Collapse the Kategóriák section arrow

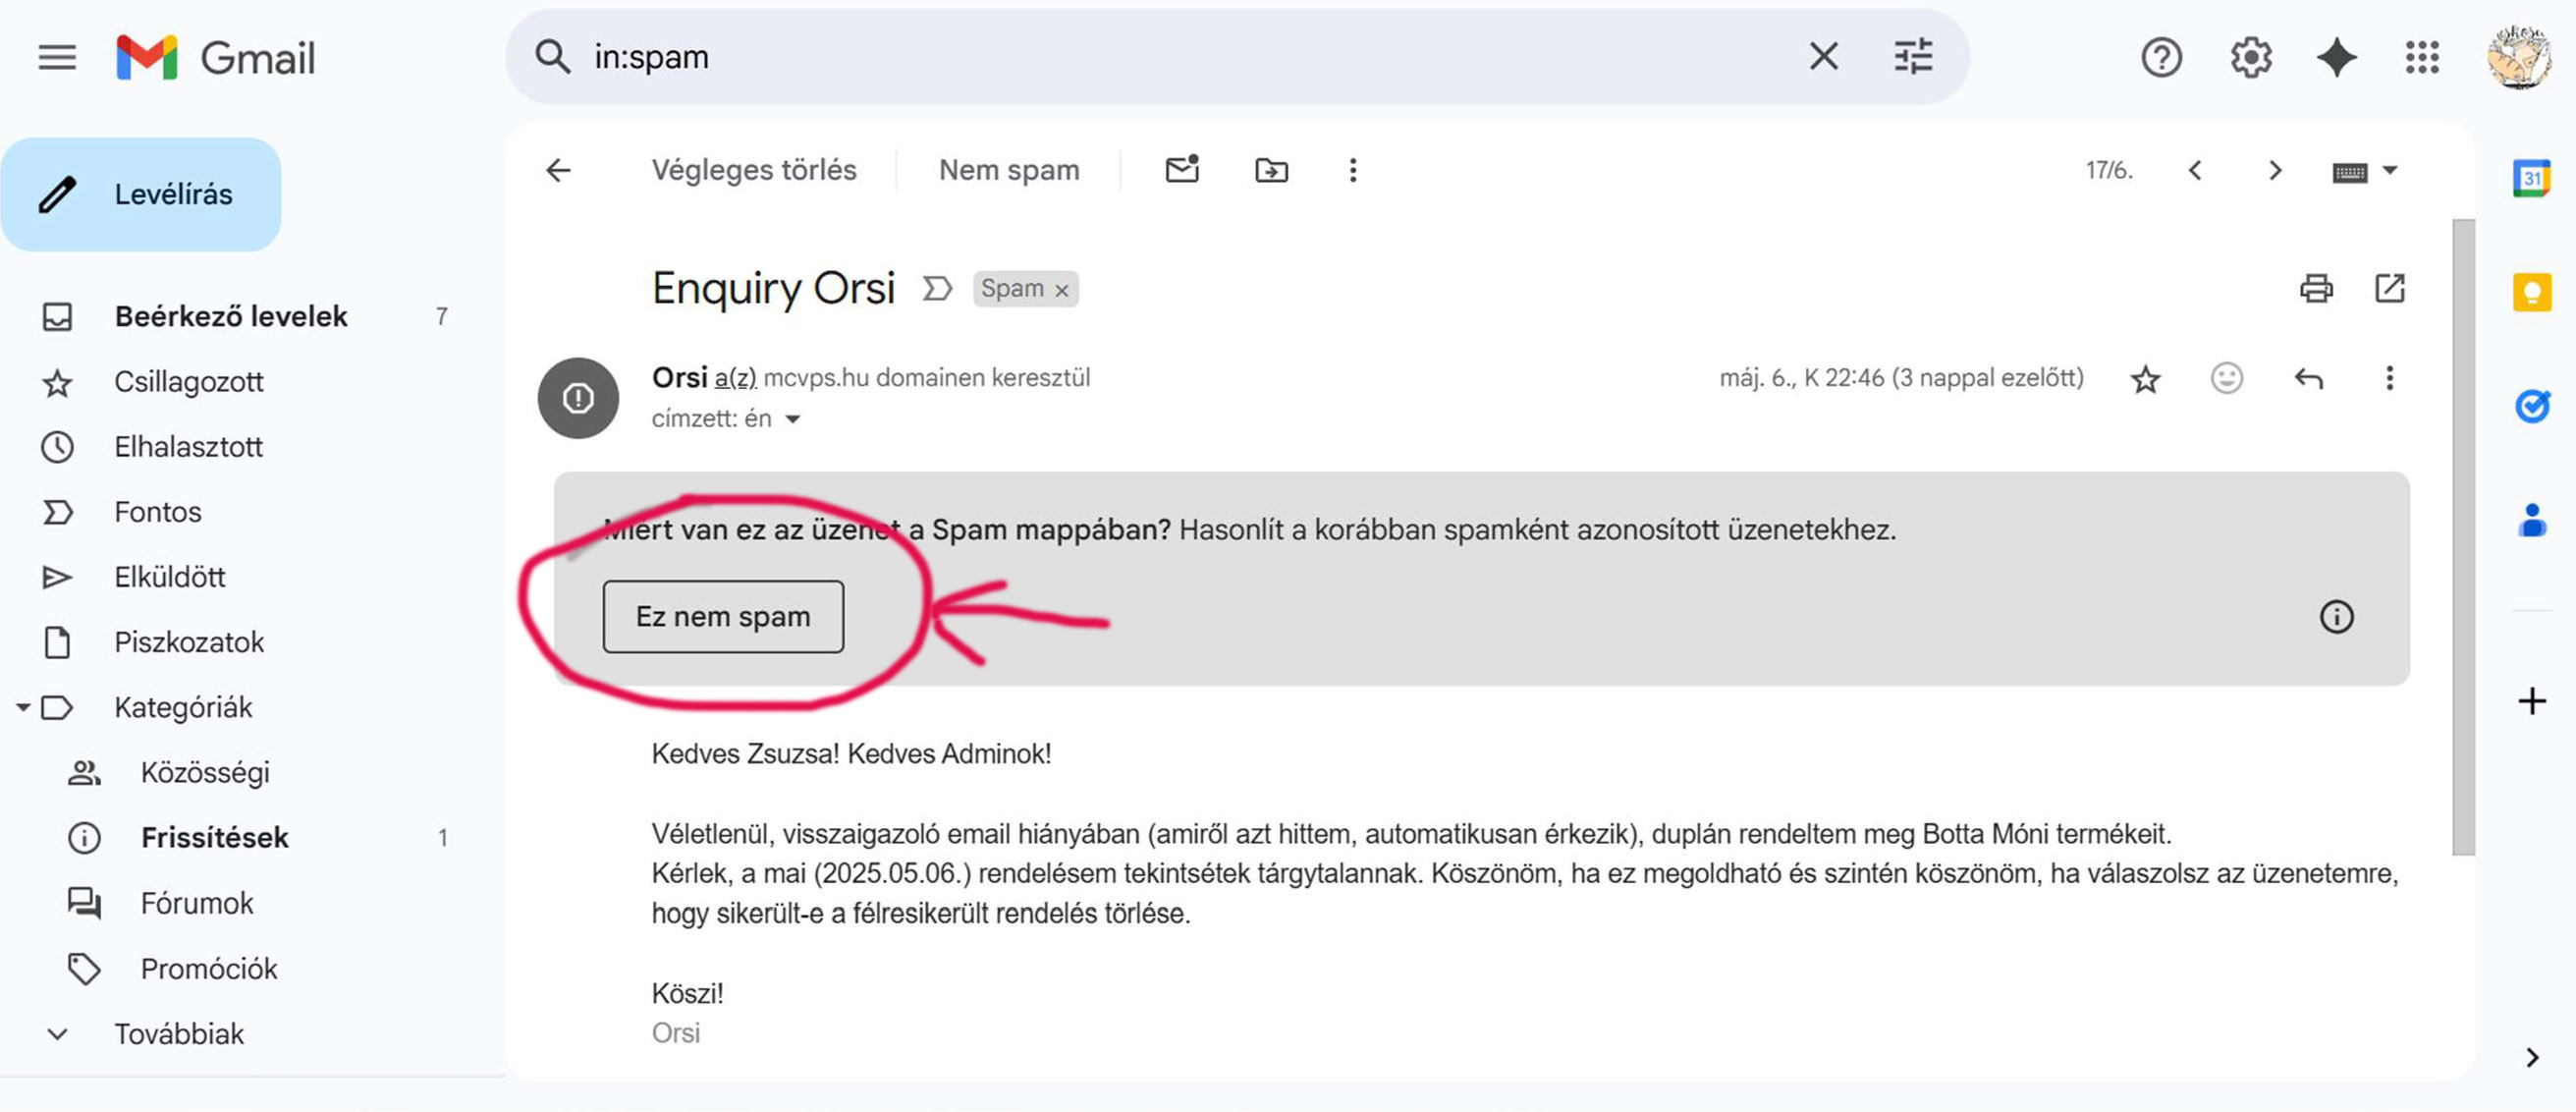[22, 708]
